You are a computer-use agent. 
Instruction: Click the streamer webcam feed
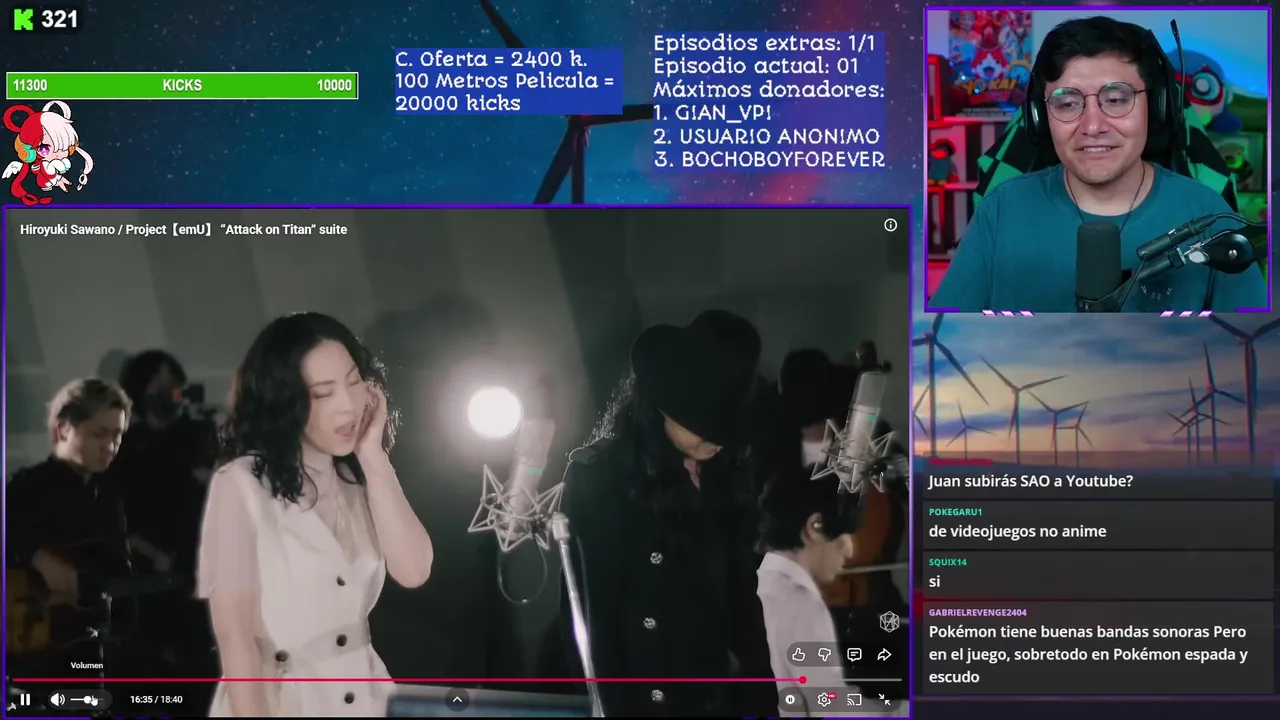click(1098, 161)
